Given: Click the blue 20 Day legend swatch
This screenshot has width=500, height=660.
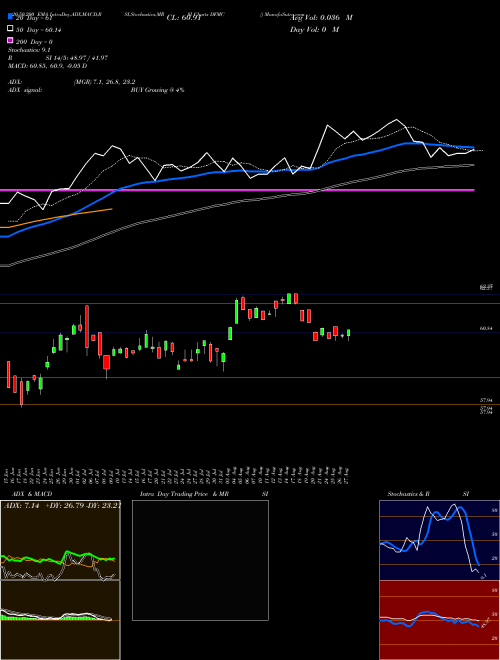Looking at the screenshot, I should [10, 17].
